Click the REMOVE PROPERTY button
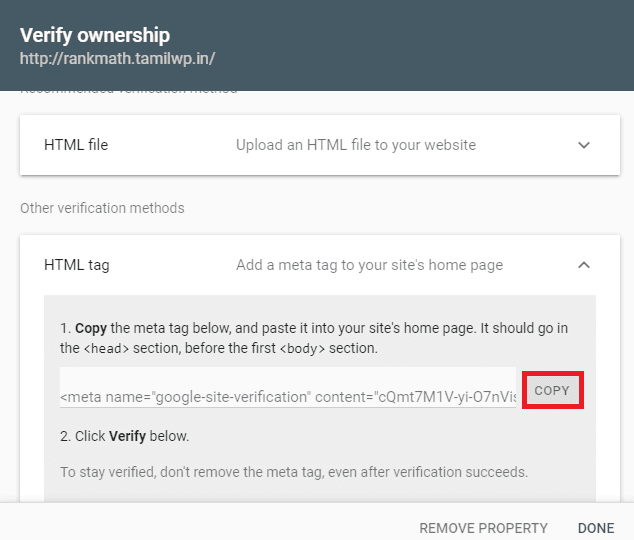Screen dimensions: 634x540 pos(483,528)
